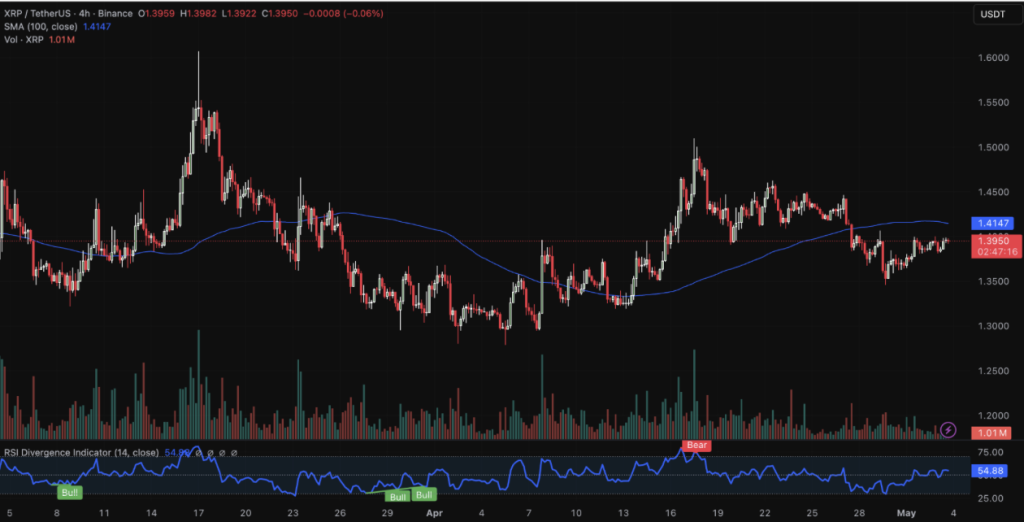Click date 29 on the time axis

point(387,513)
